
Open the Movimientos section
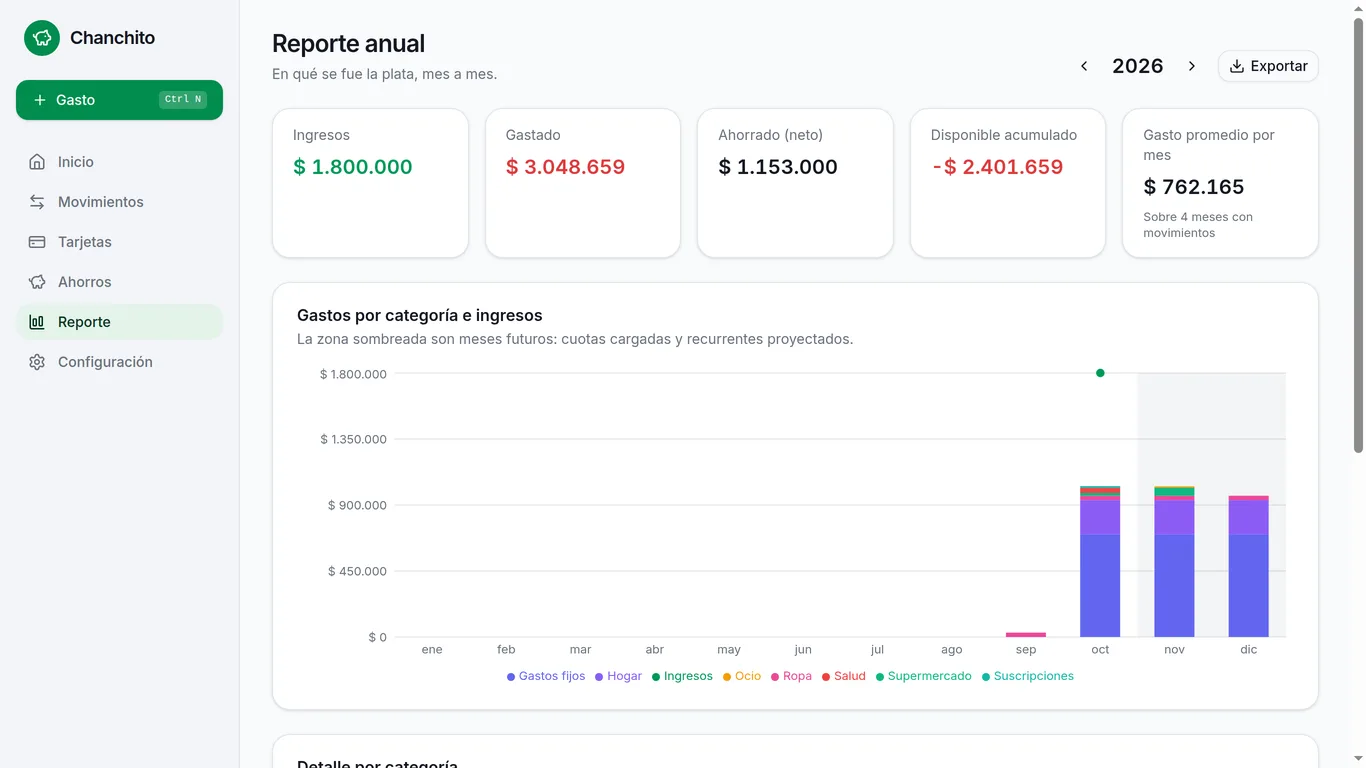pos(119,202)
